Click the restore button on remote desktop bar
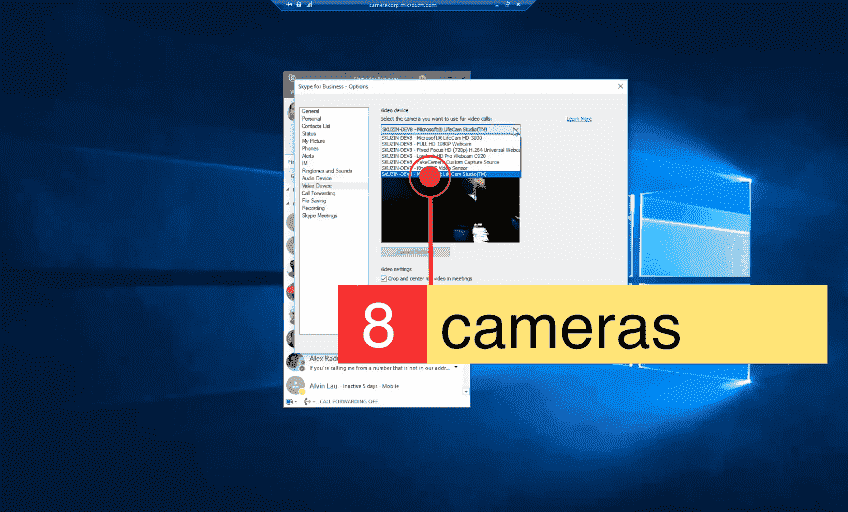This screenshot has width=848, height=512. (508, 4)
